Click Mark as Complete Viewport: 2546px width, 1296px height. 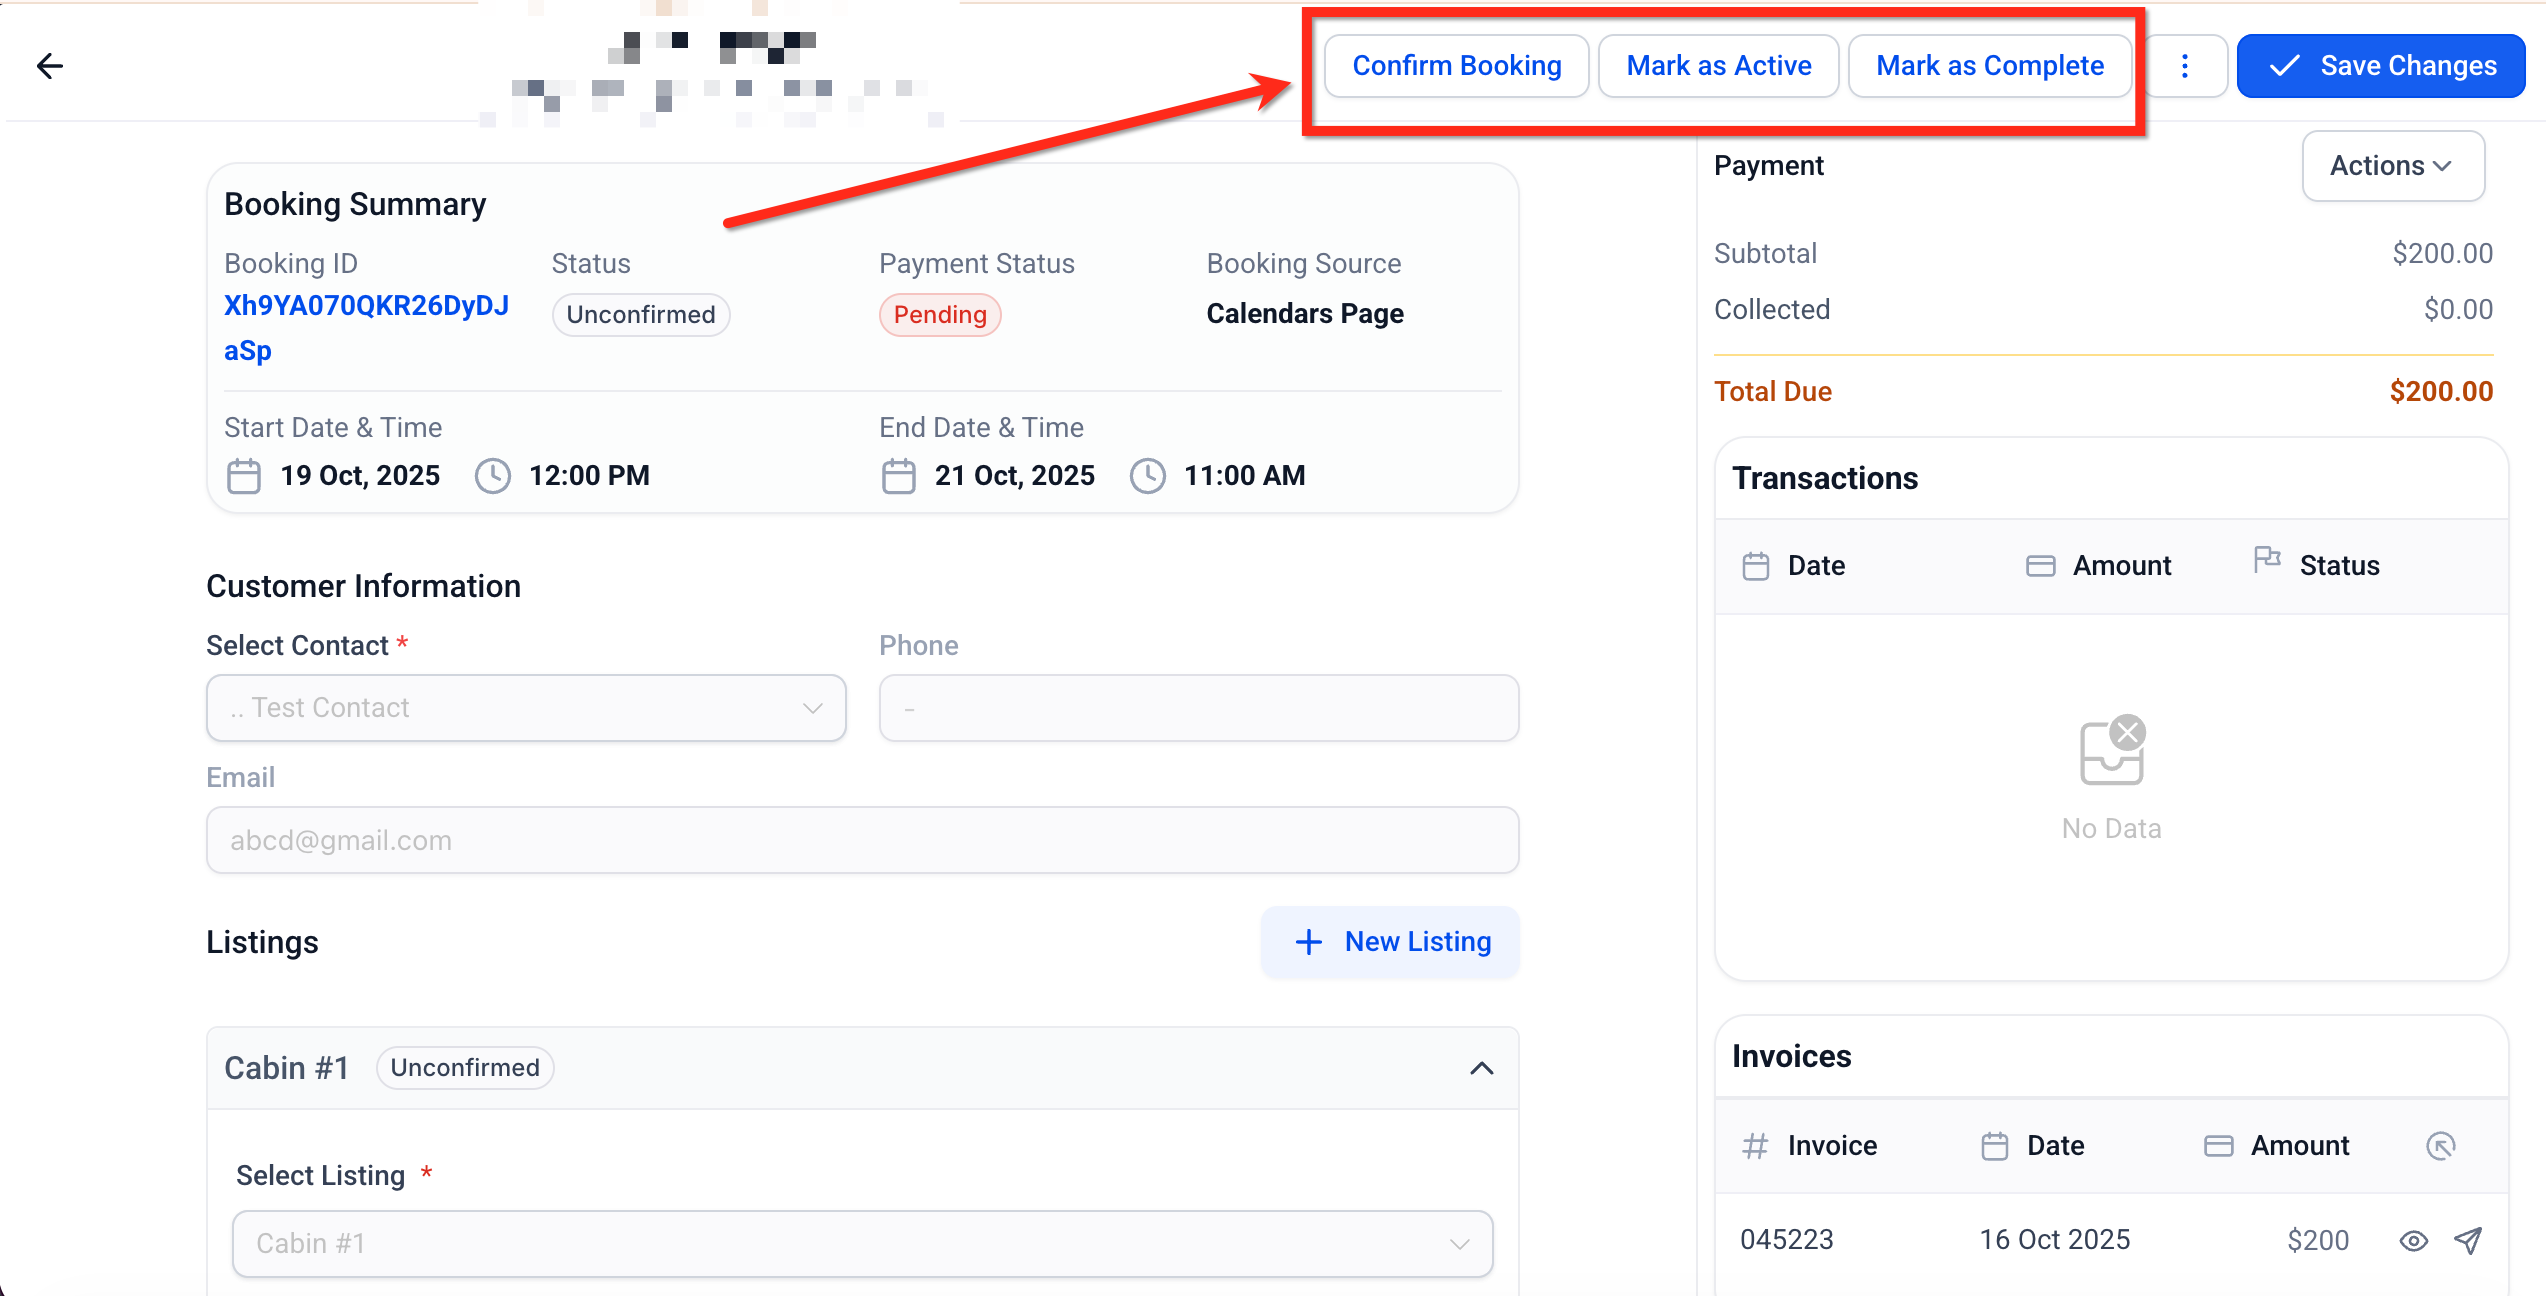(x=1989, y=66)
